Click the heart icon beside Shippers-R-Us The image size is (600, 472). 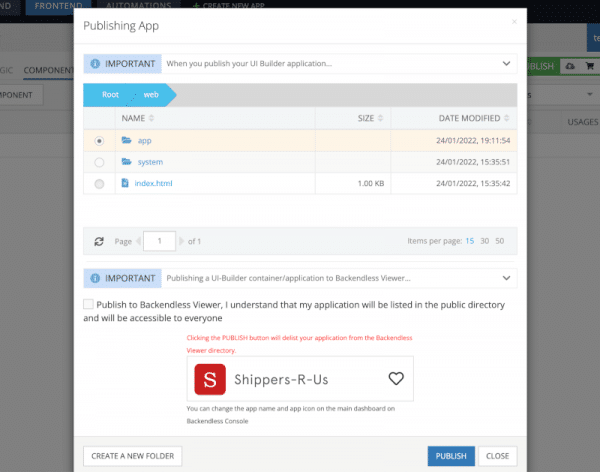click(396, 379)
